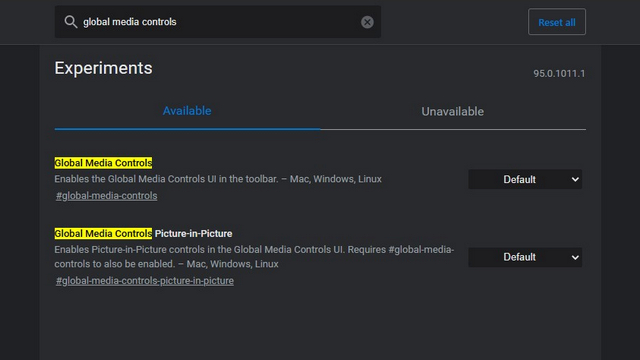
Task: Click the gray underline beneath Unavailable tab
Action: pyautogui.click(x=453, y=129)
